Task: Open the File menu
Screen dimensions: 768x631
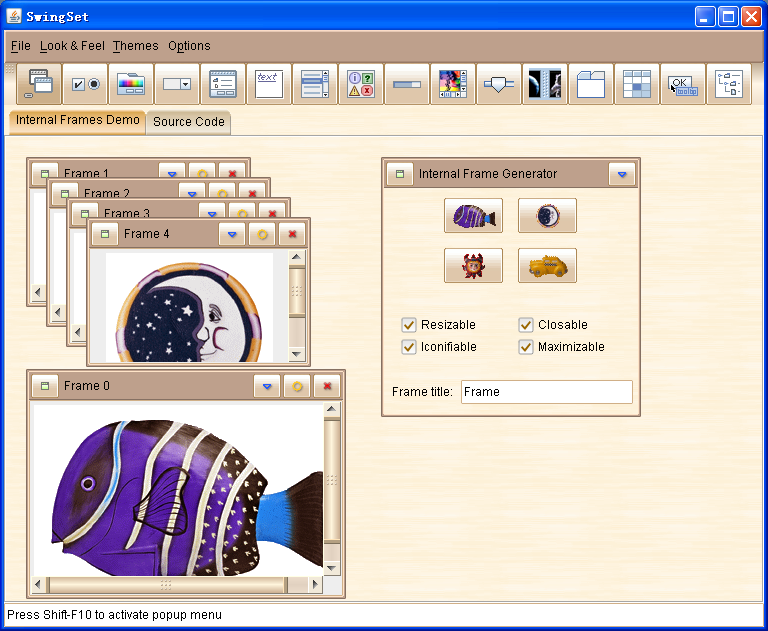Action: click(x=21, y=46)
